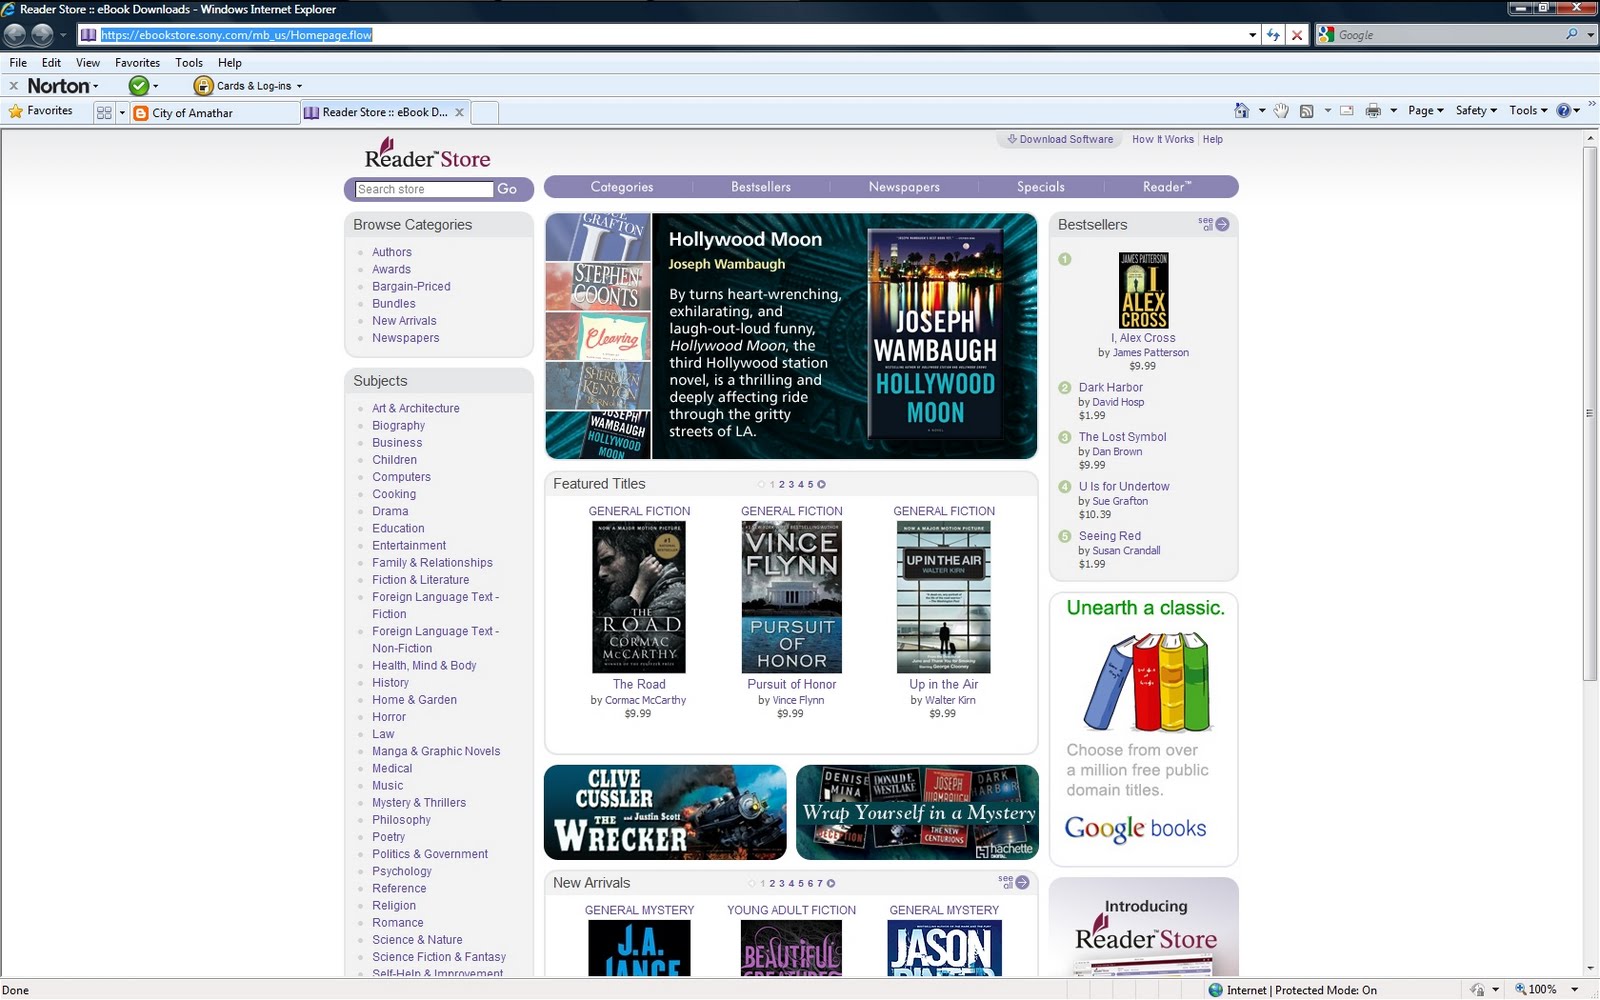Open the Favorites menu in menu bar
Screen dimensions: 1600x1000
(137, 62)
